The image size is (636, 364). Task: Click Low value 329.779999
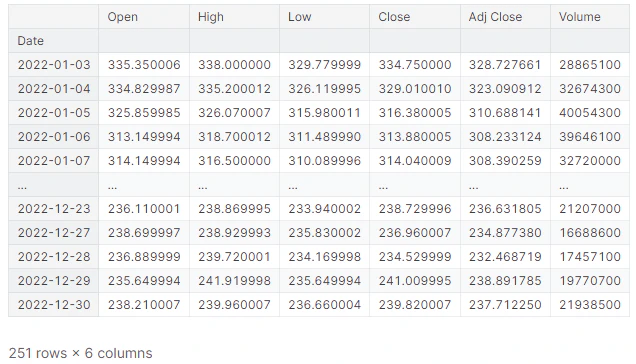(324, 65)
